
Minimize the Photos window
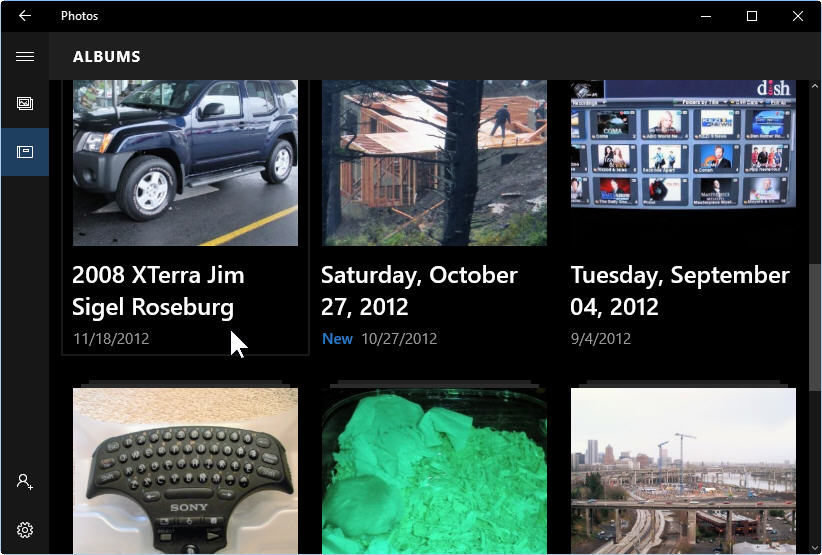[706, 16]
